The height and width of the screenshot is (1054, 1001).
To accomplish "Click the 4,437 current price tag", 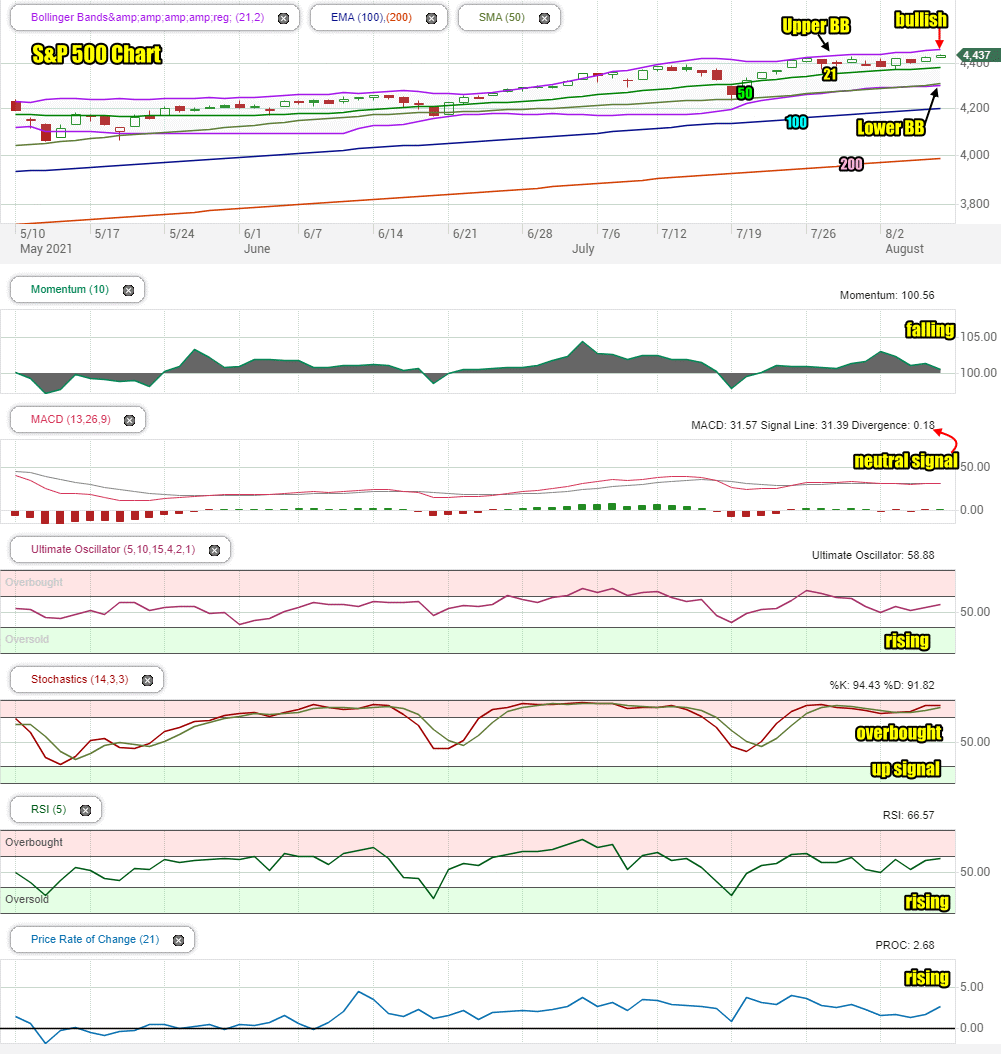I will 977,55.
